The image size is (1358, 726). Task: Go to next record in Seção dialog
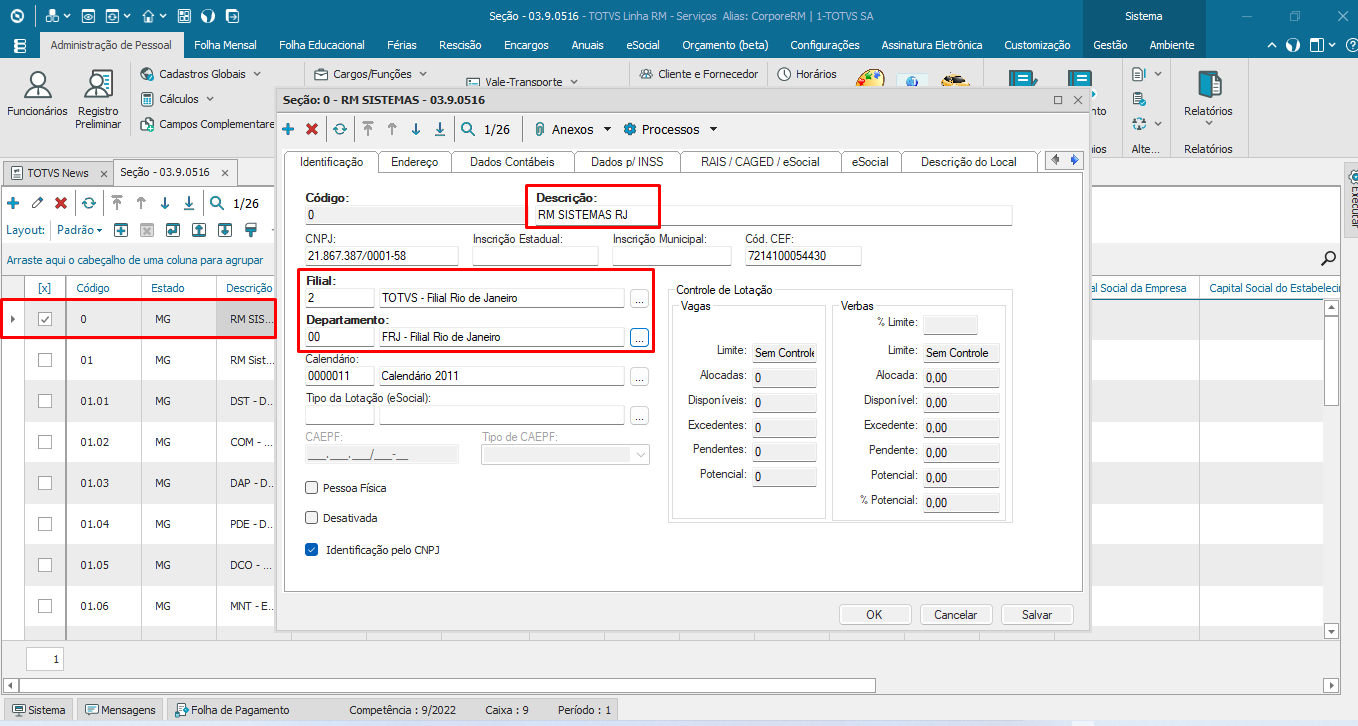tap(416, 129)
